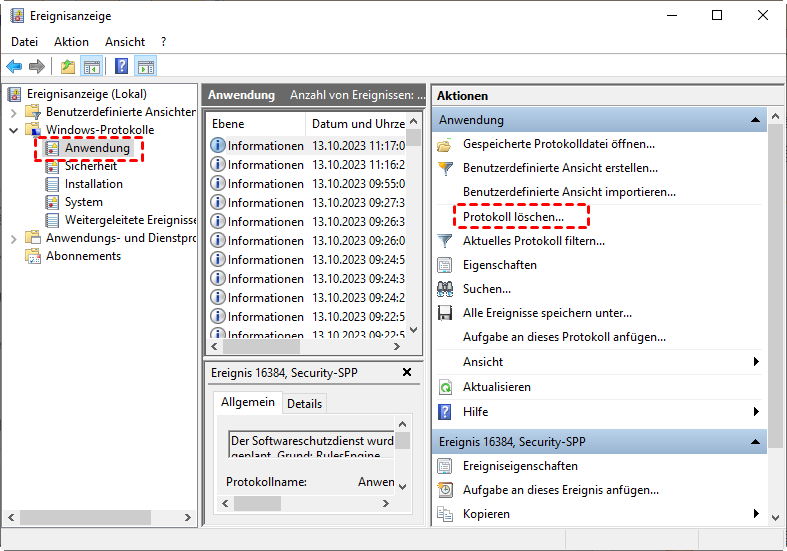This screenshot has width=787, height=551.
Task: Switch to the Allgemein tab
Action: [247, 402]
